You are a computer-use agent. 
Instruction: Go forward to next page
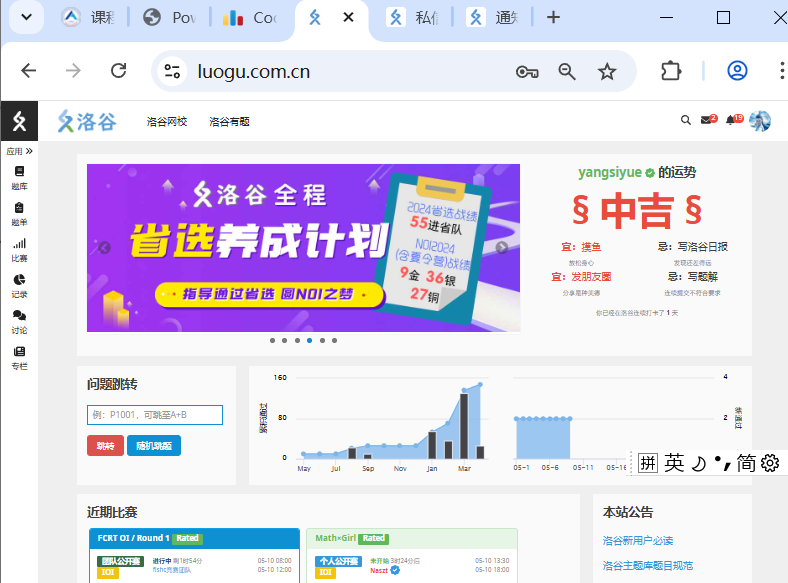tap(73, 71)
